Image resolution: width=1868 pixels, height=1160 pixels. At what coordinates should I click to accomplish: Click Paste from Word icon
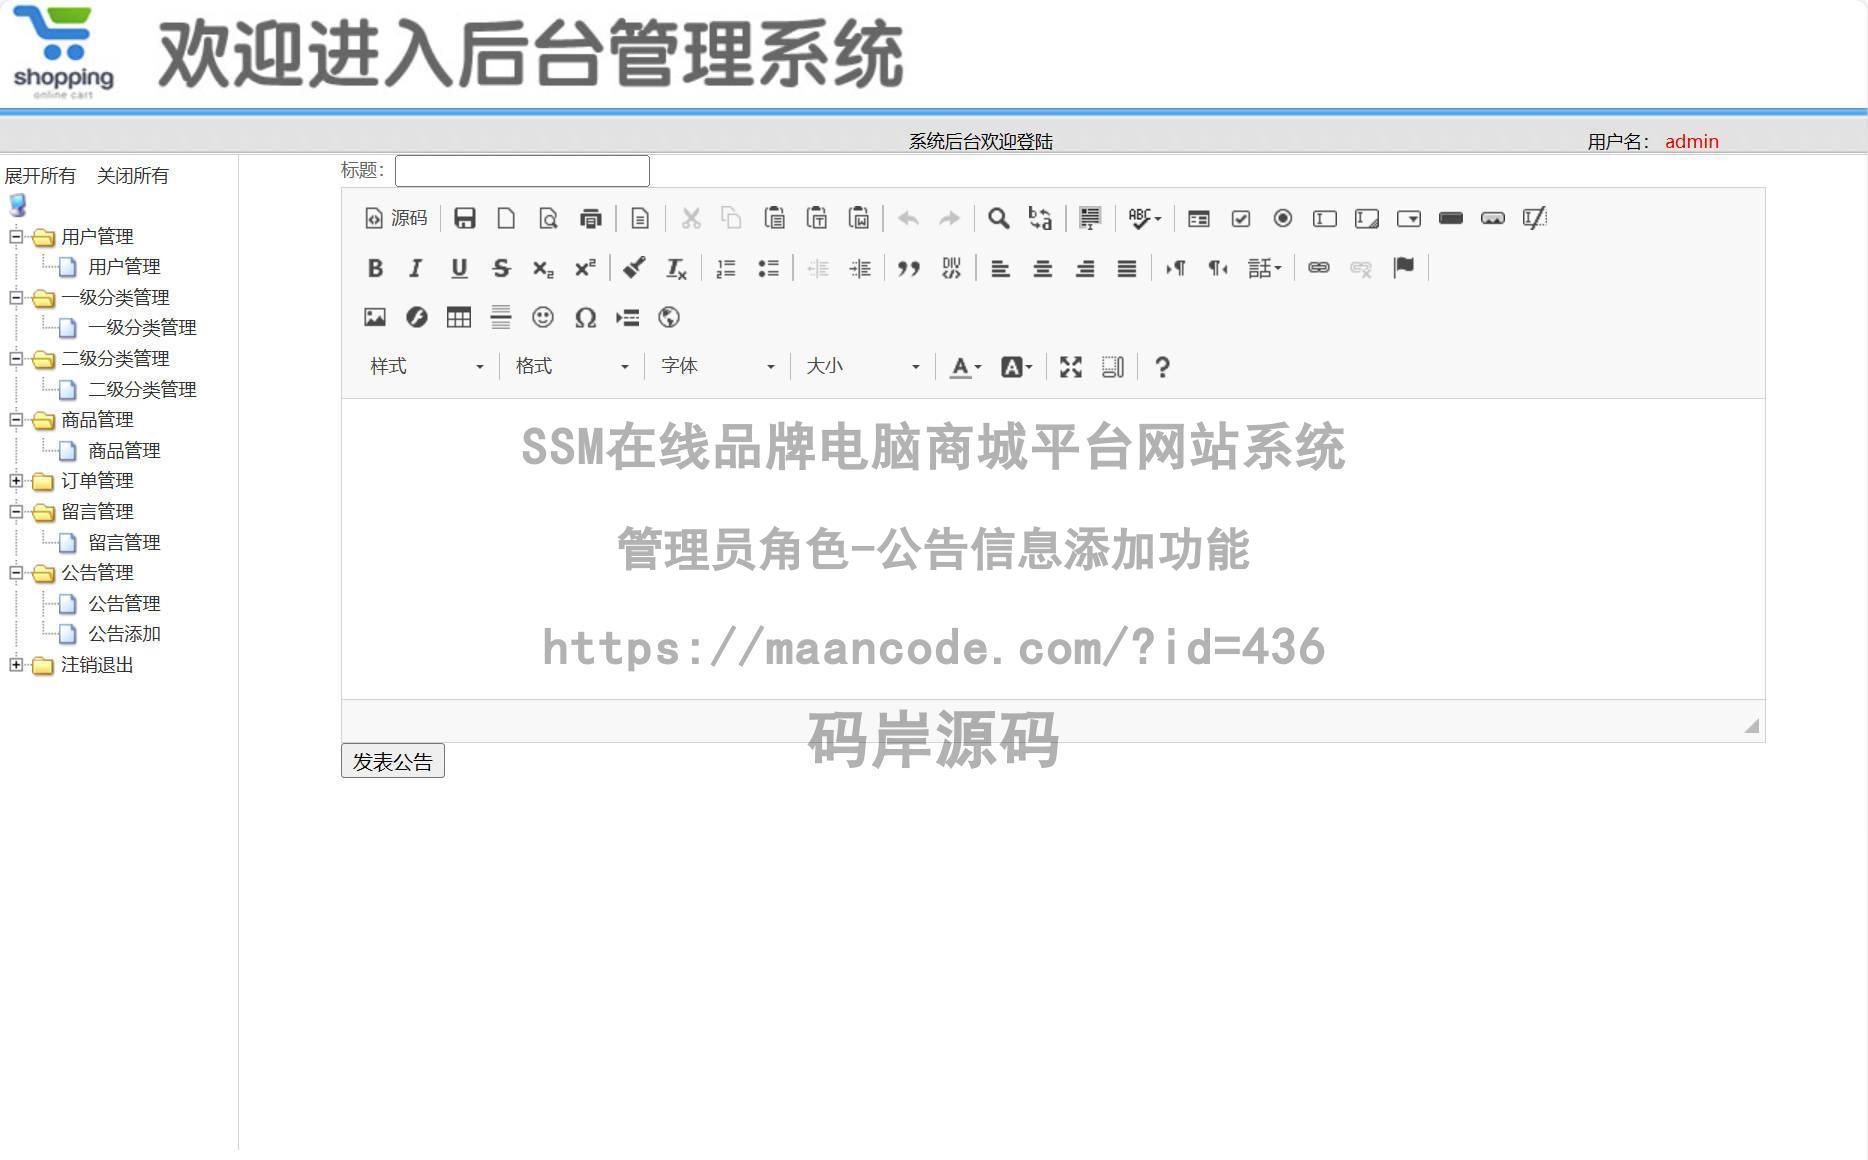(858, 218)
